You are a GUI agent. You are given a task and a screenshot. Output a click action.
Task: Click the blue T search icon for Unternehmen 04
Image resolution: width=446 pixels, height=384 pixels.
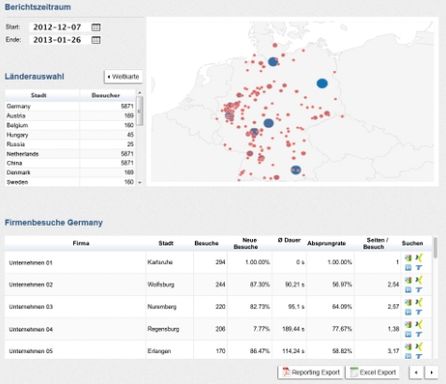pyautogui.click(x=419, y=334)
